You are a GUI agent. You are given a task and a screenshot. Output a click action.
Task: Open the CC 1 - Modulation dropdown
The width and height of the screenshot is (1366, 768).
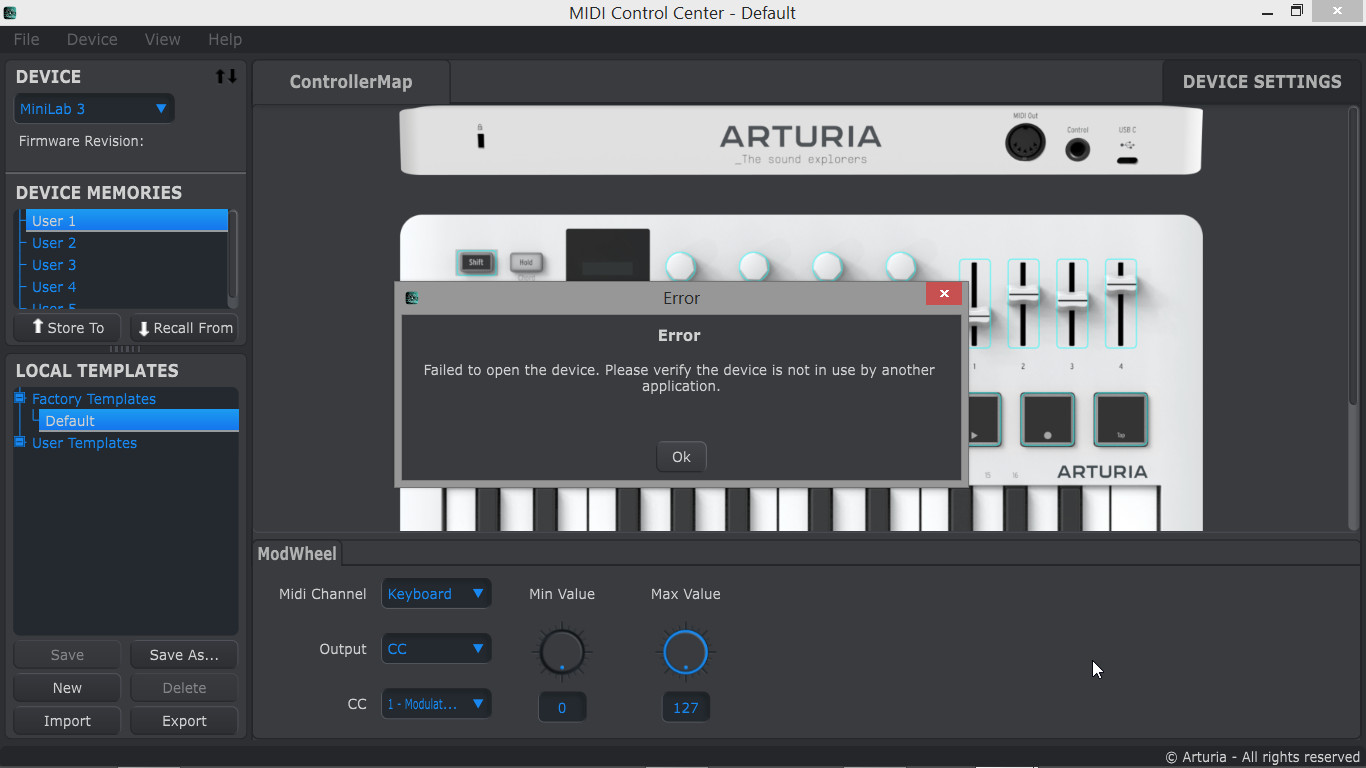436,704
